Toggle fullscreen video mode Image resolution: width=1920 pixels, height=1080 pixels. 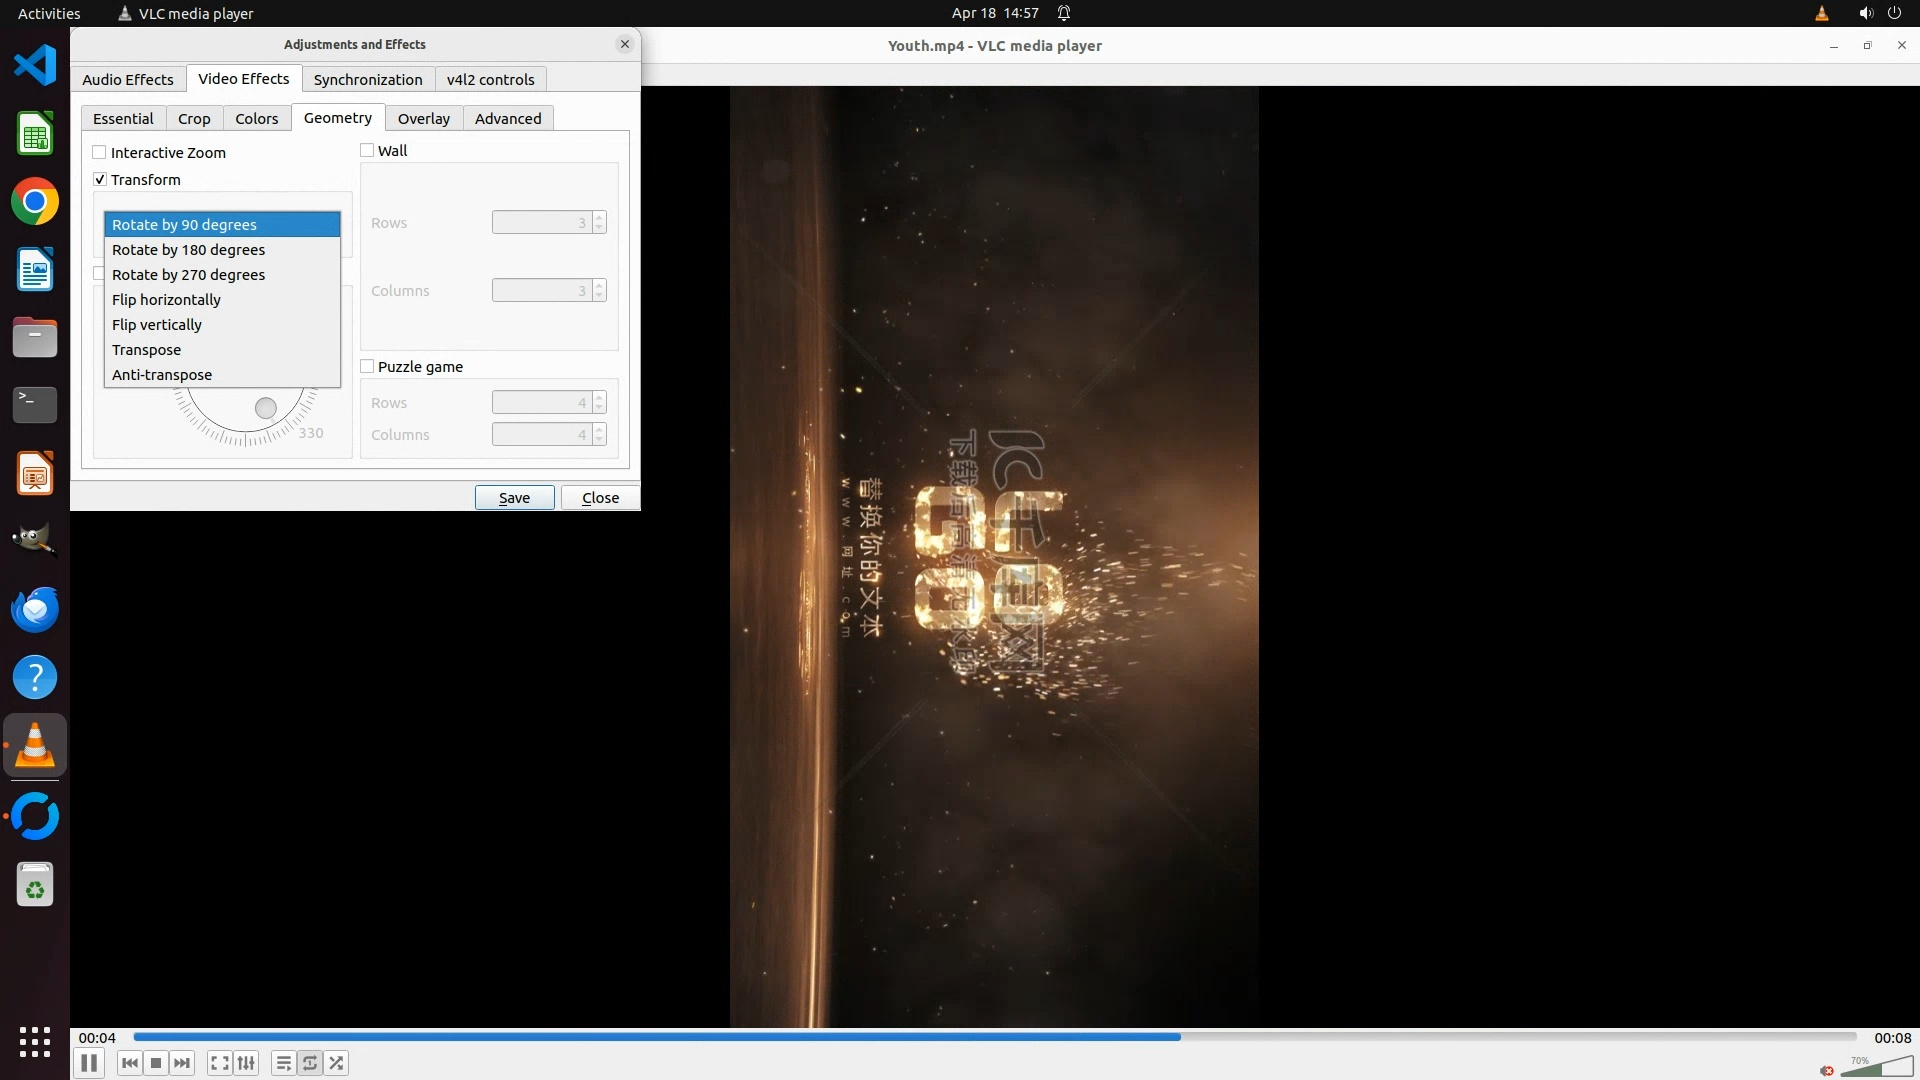[220, 1063]
